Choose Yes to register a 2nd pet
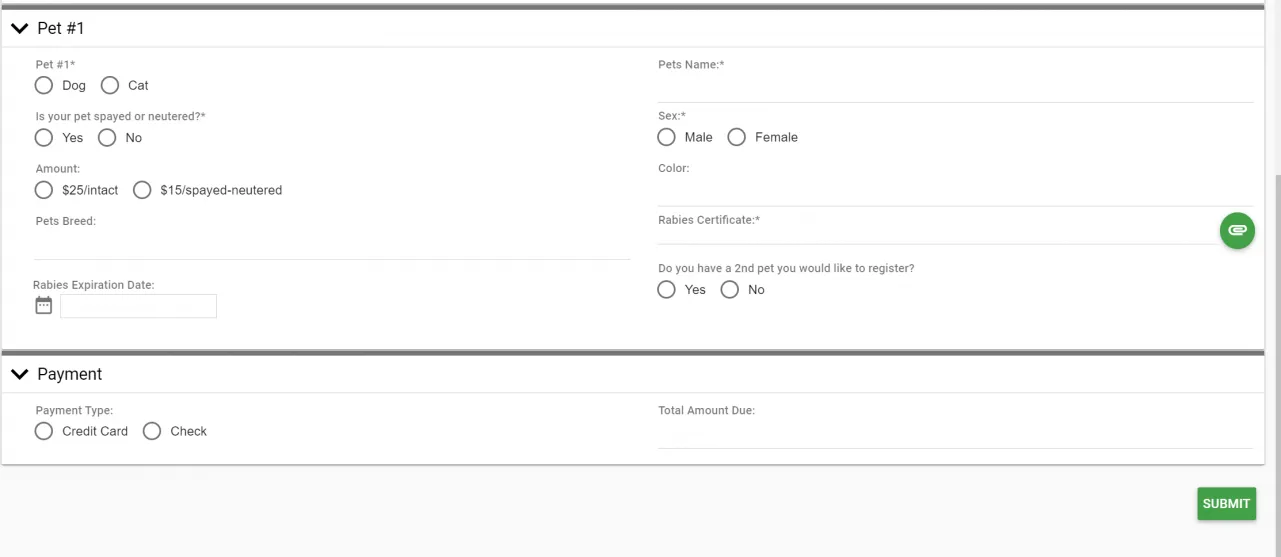This screenshot has width=1281, height=557. [667, 290]
